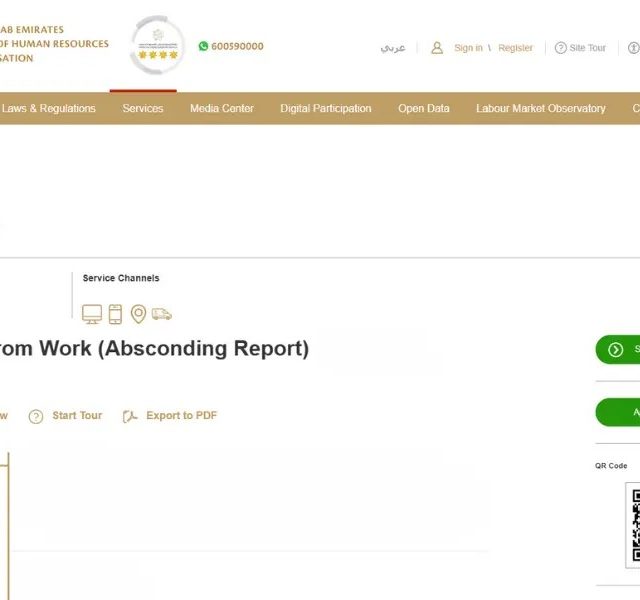The image size is (640, 600).
Task: Click the Register link
Action: tap(515, 48)
